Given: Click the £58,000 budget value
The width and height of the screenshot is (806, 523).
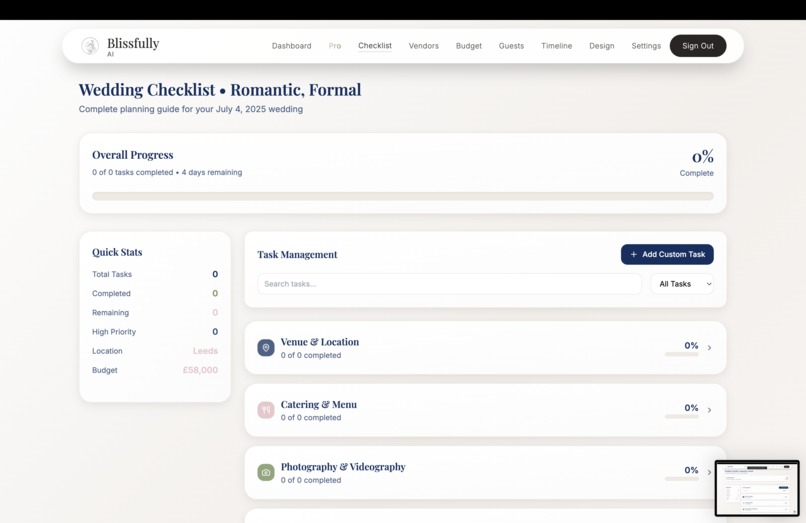Looking at the screenshot, I should click(200, 370).
